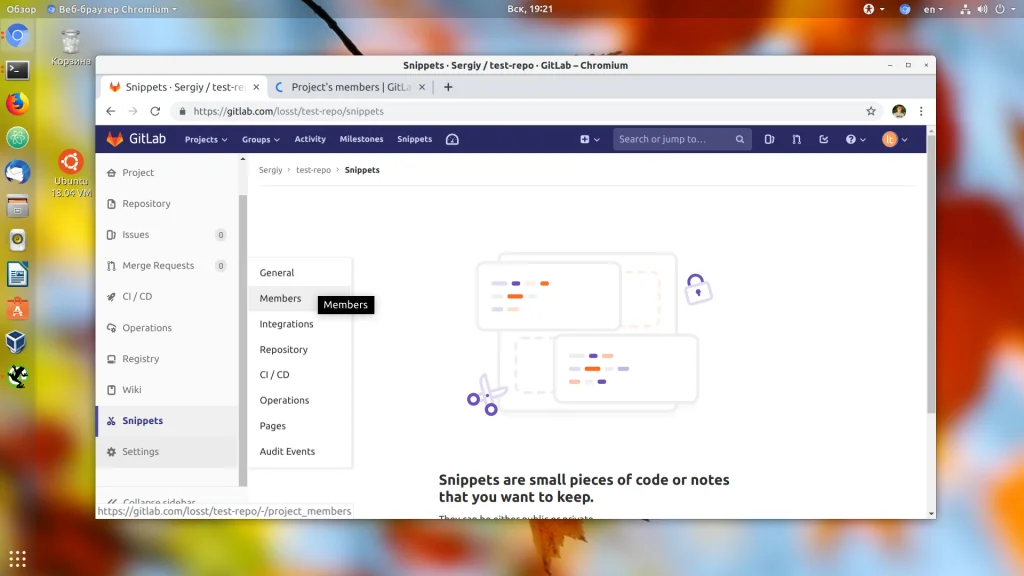Click the Settings gear icon in sidebar
The width and height of the screenshot is (1024, 576).
pos(111,452)
